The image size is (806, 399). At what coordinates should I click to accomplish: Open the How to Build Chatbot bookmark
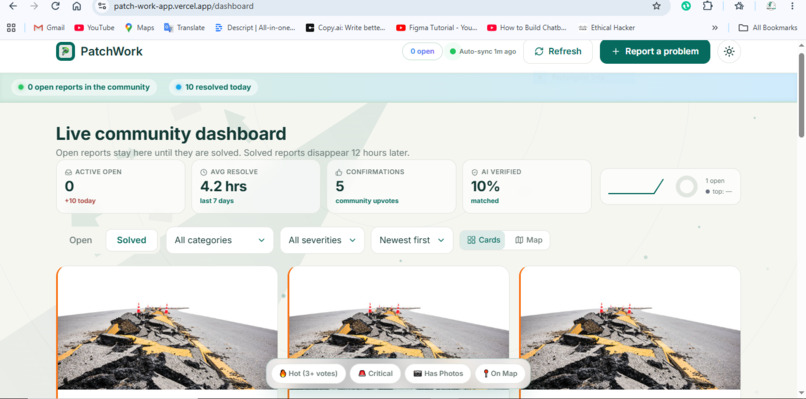click(x=527, y=28)
